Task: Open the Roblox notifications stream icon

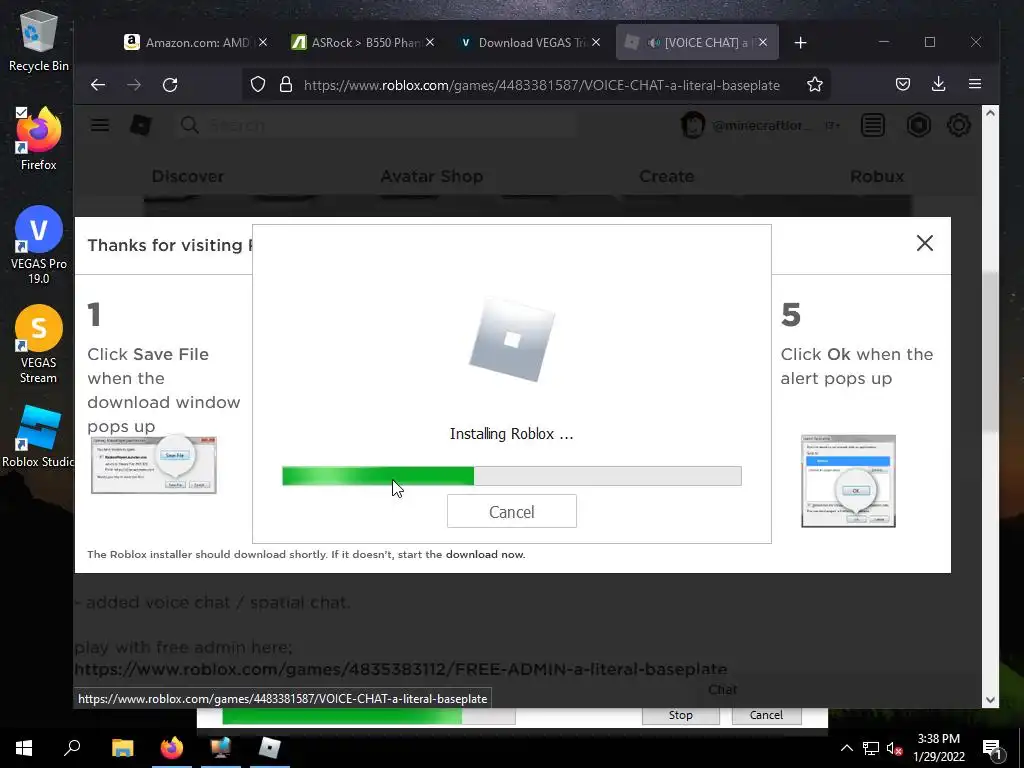Action: [873, 125]
